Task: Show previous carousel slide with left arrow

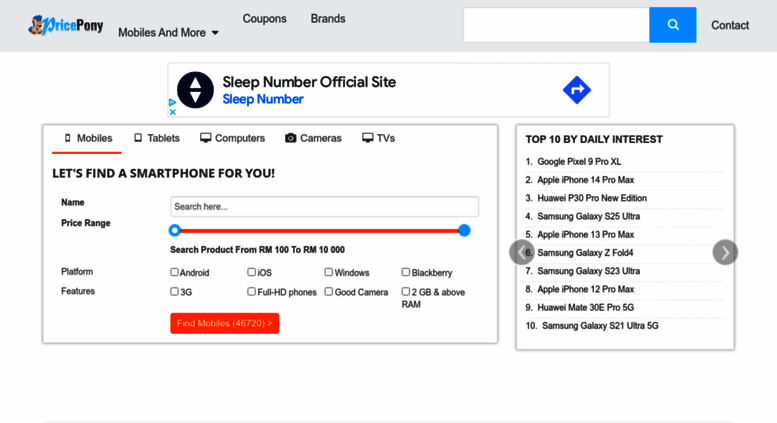Action: (x=522, y=253)
